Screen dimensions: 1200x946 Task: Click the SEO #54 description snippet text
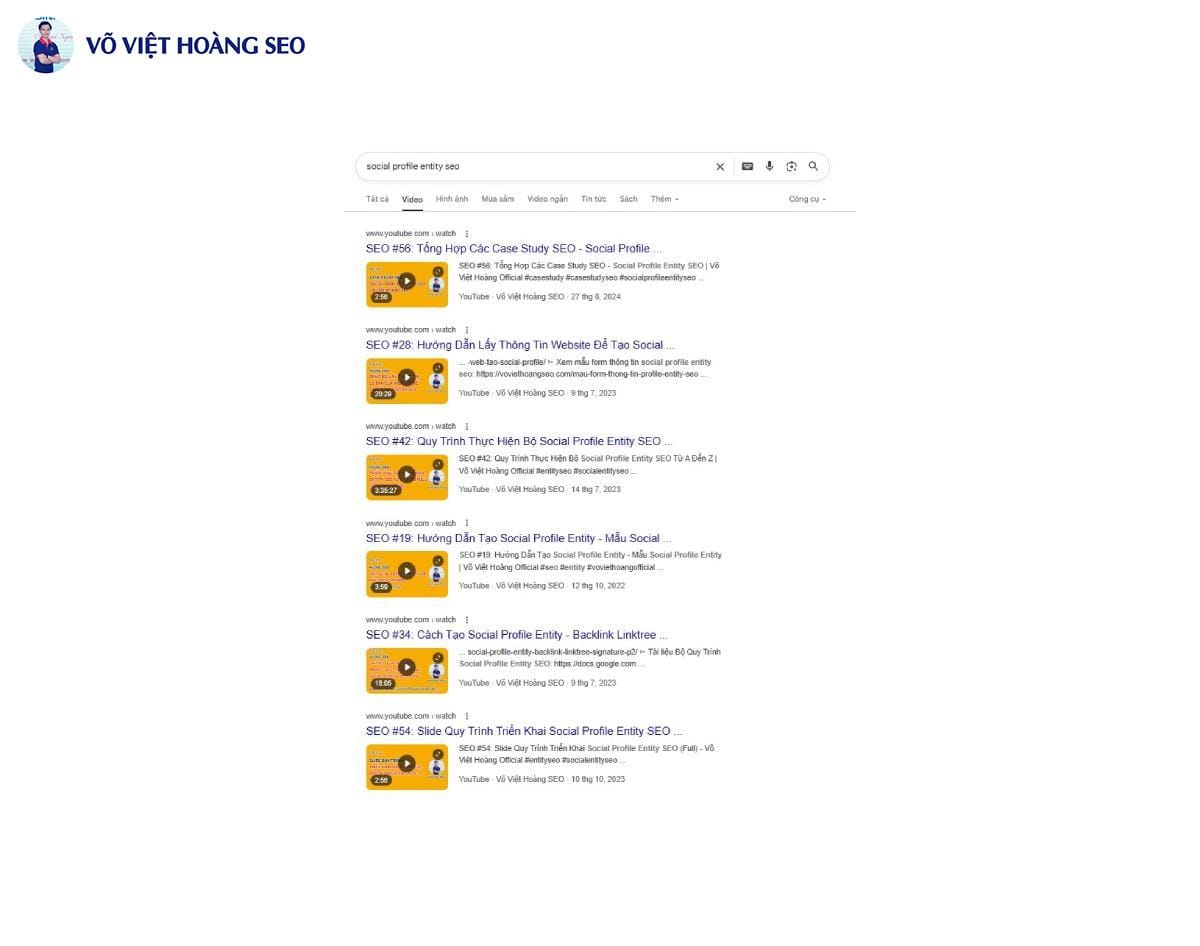pos(587,755)
